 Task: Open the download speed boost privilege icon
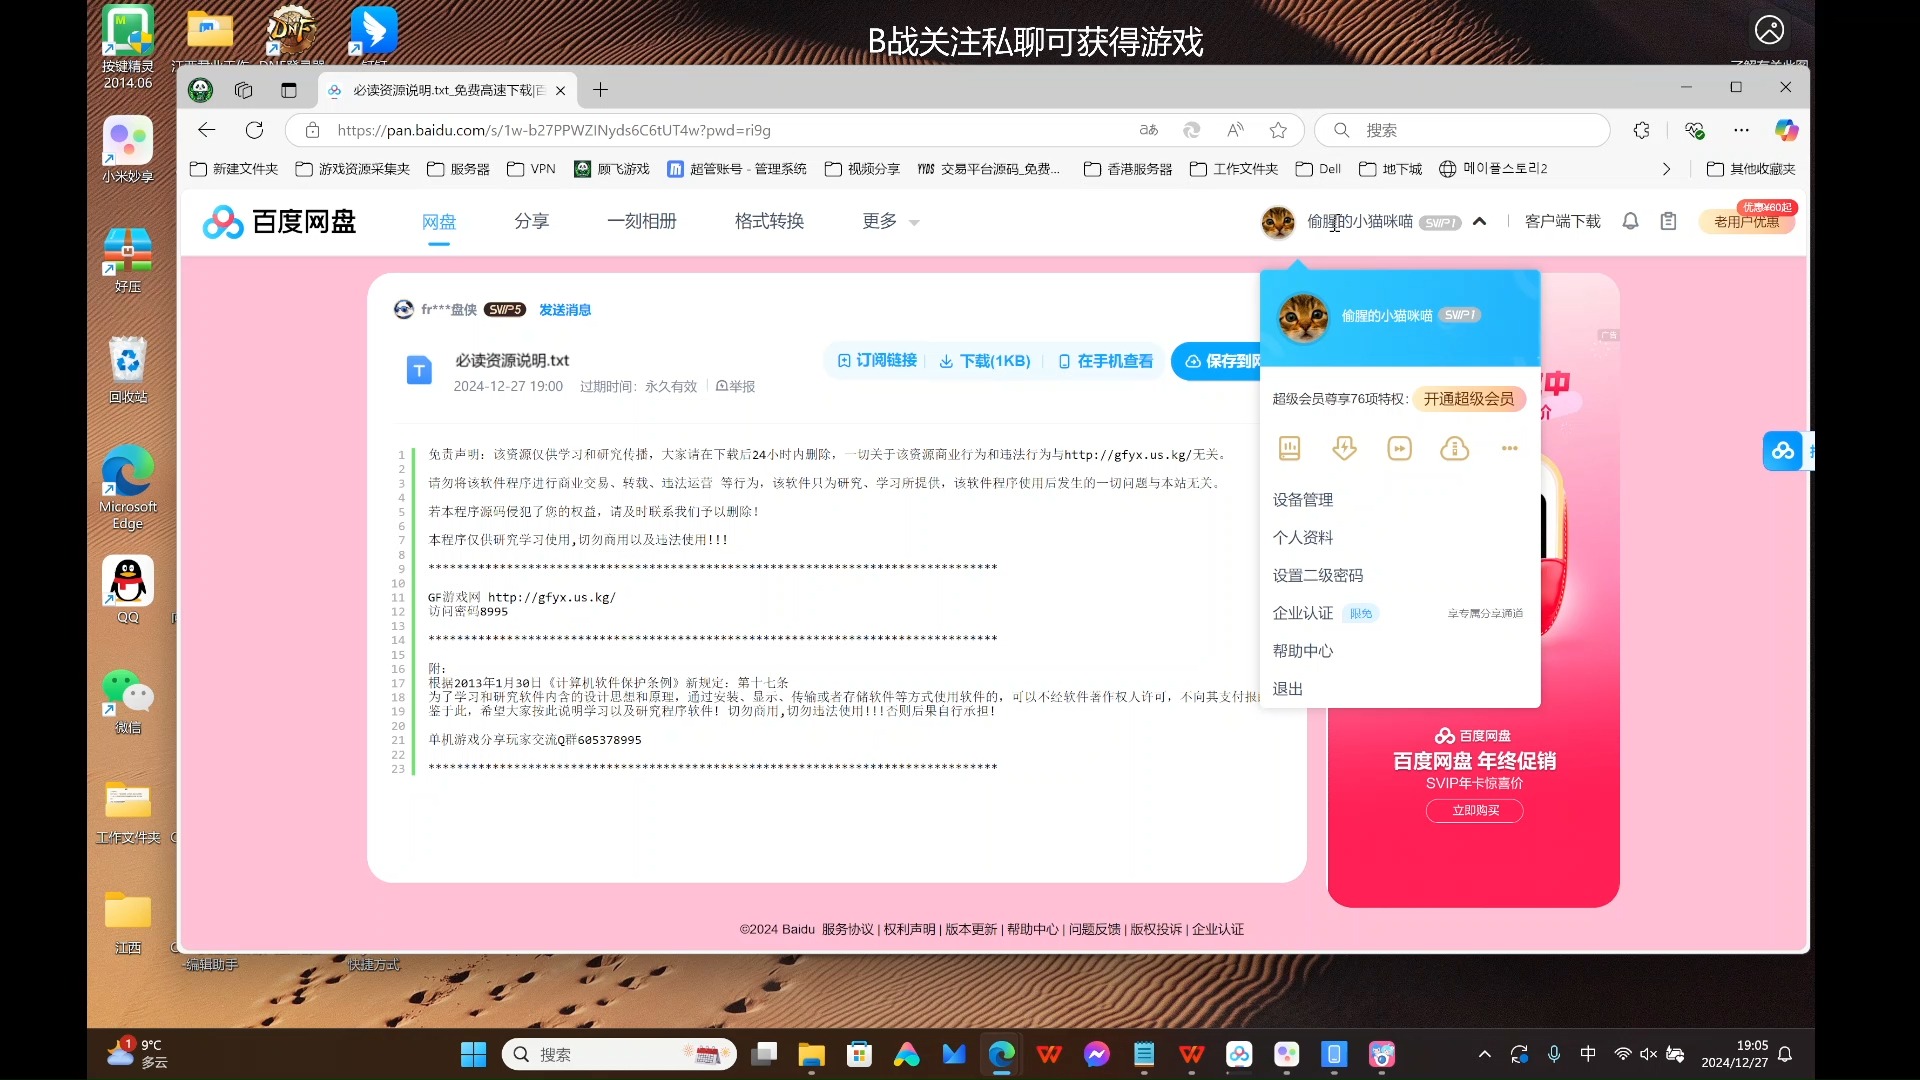[1344, 448]
